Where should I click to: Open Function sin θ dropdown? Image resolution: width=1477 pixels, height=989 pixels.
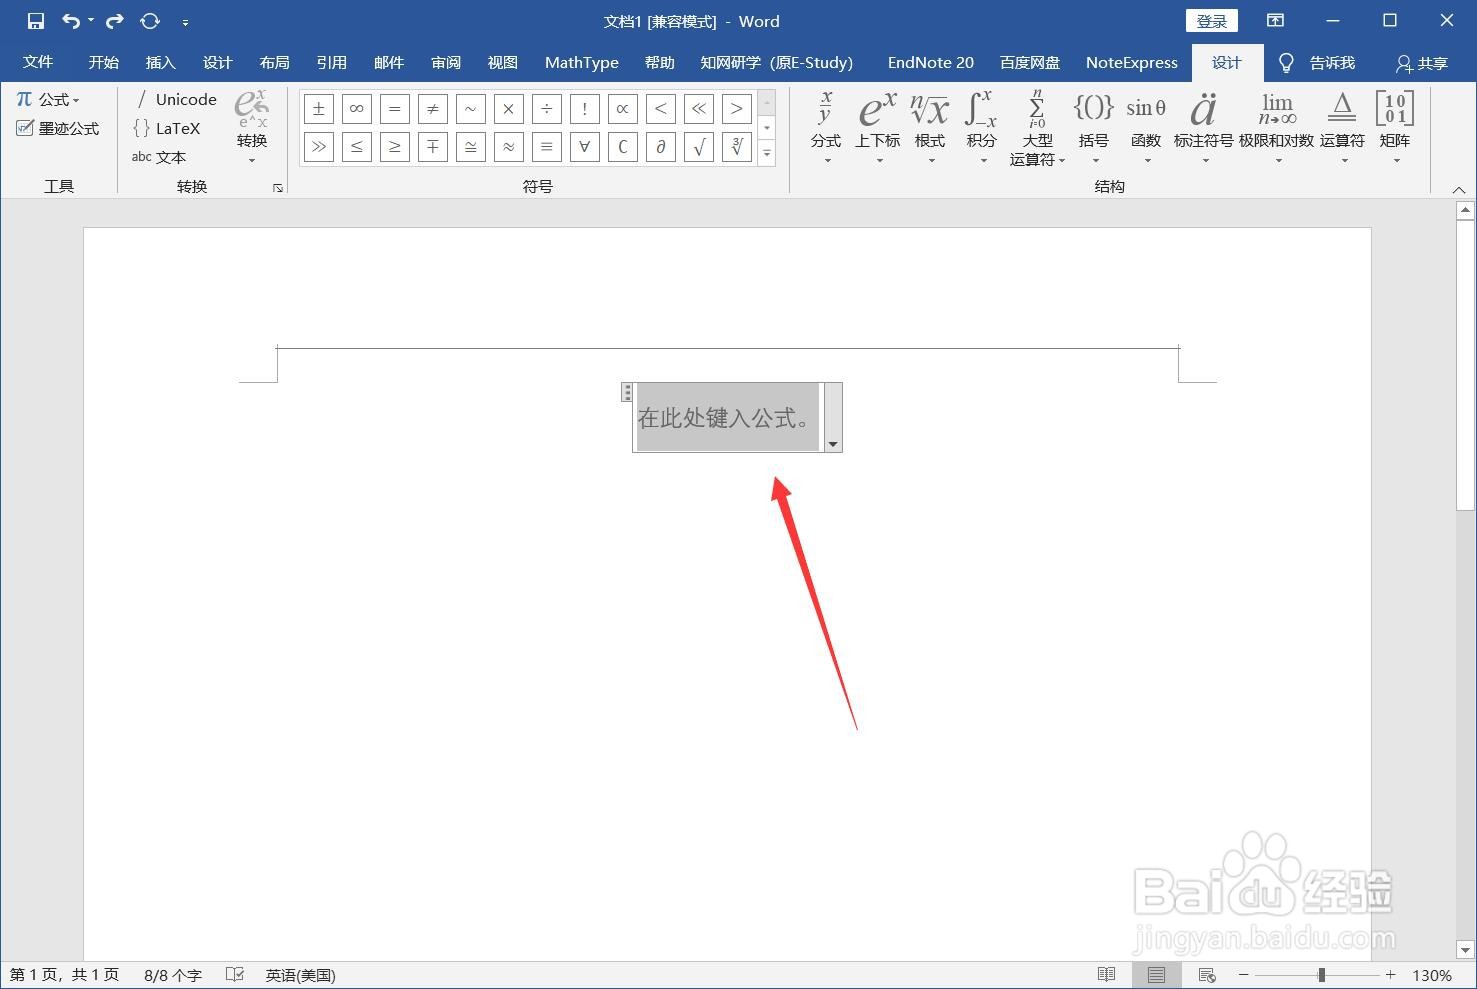tap(1146, 128)
